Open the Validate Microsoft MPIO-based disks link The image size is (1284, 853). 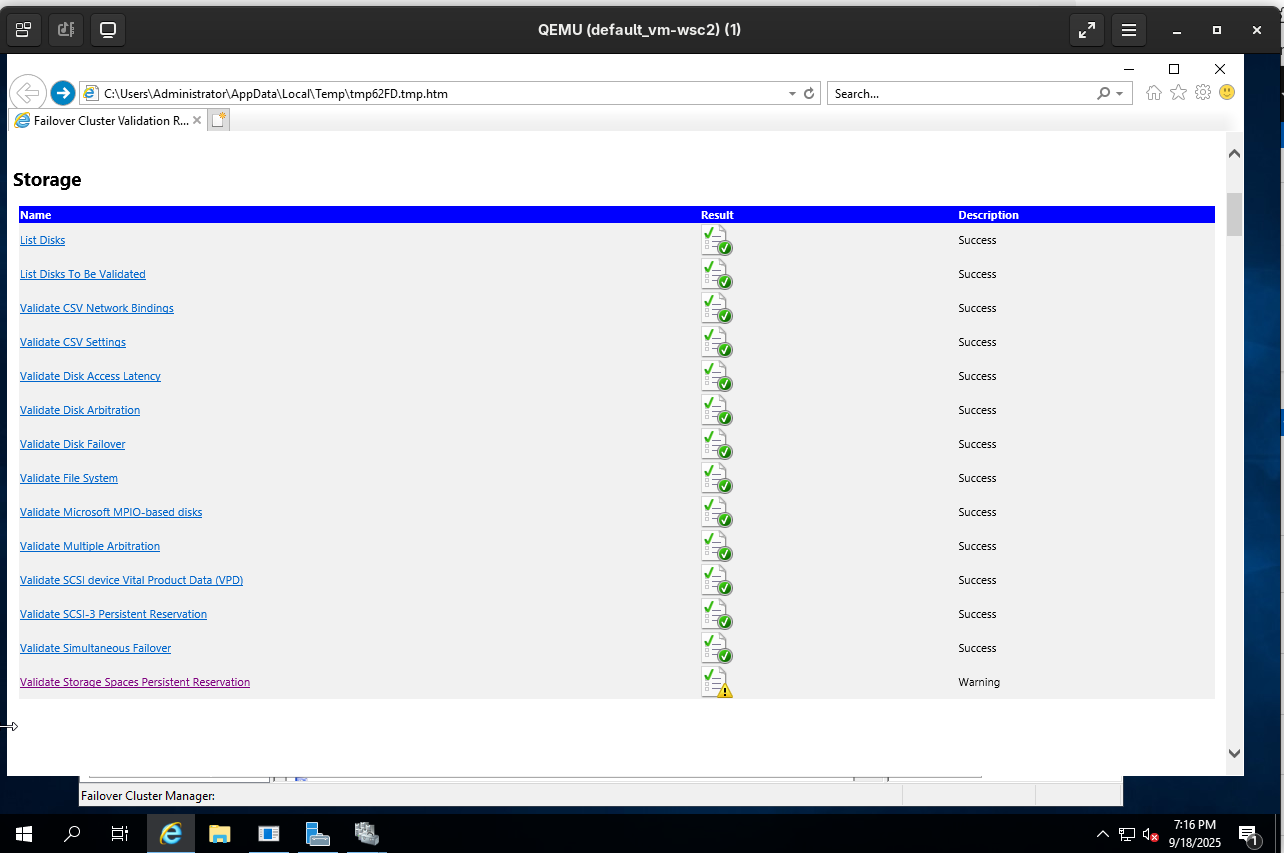click(x=111, y=512)
